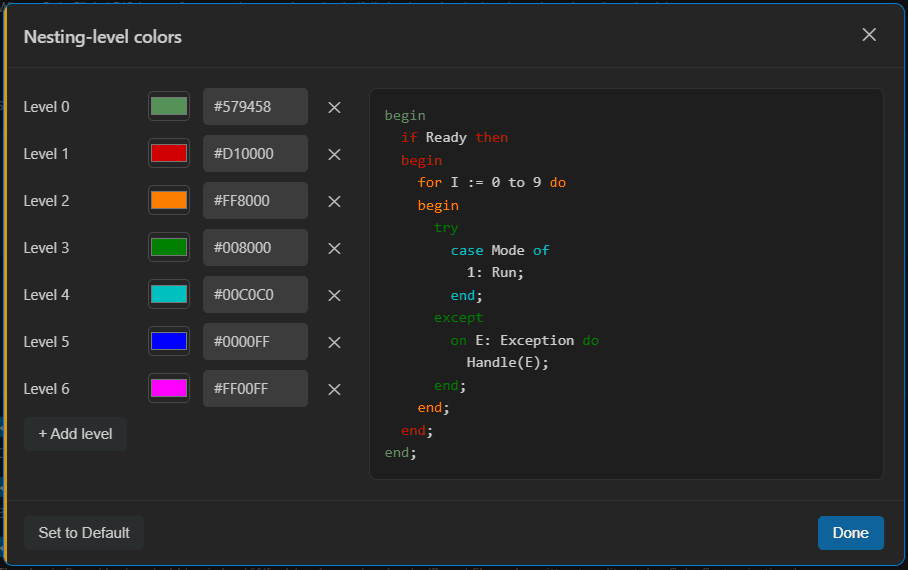Edit the #FF00FF hex field

click(x=255, y=388)
